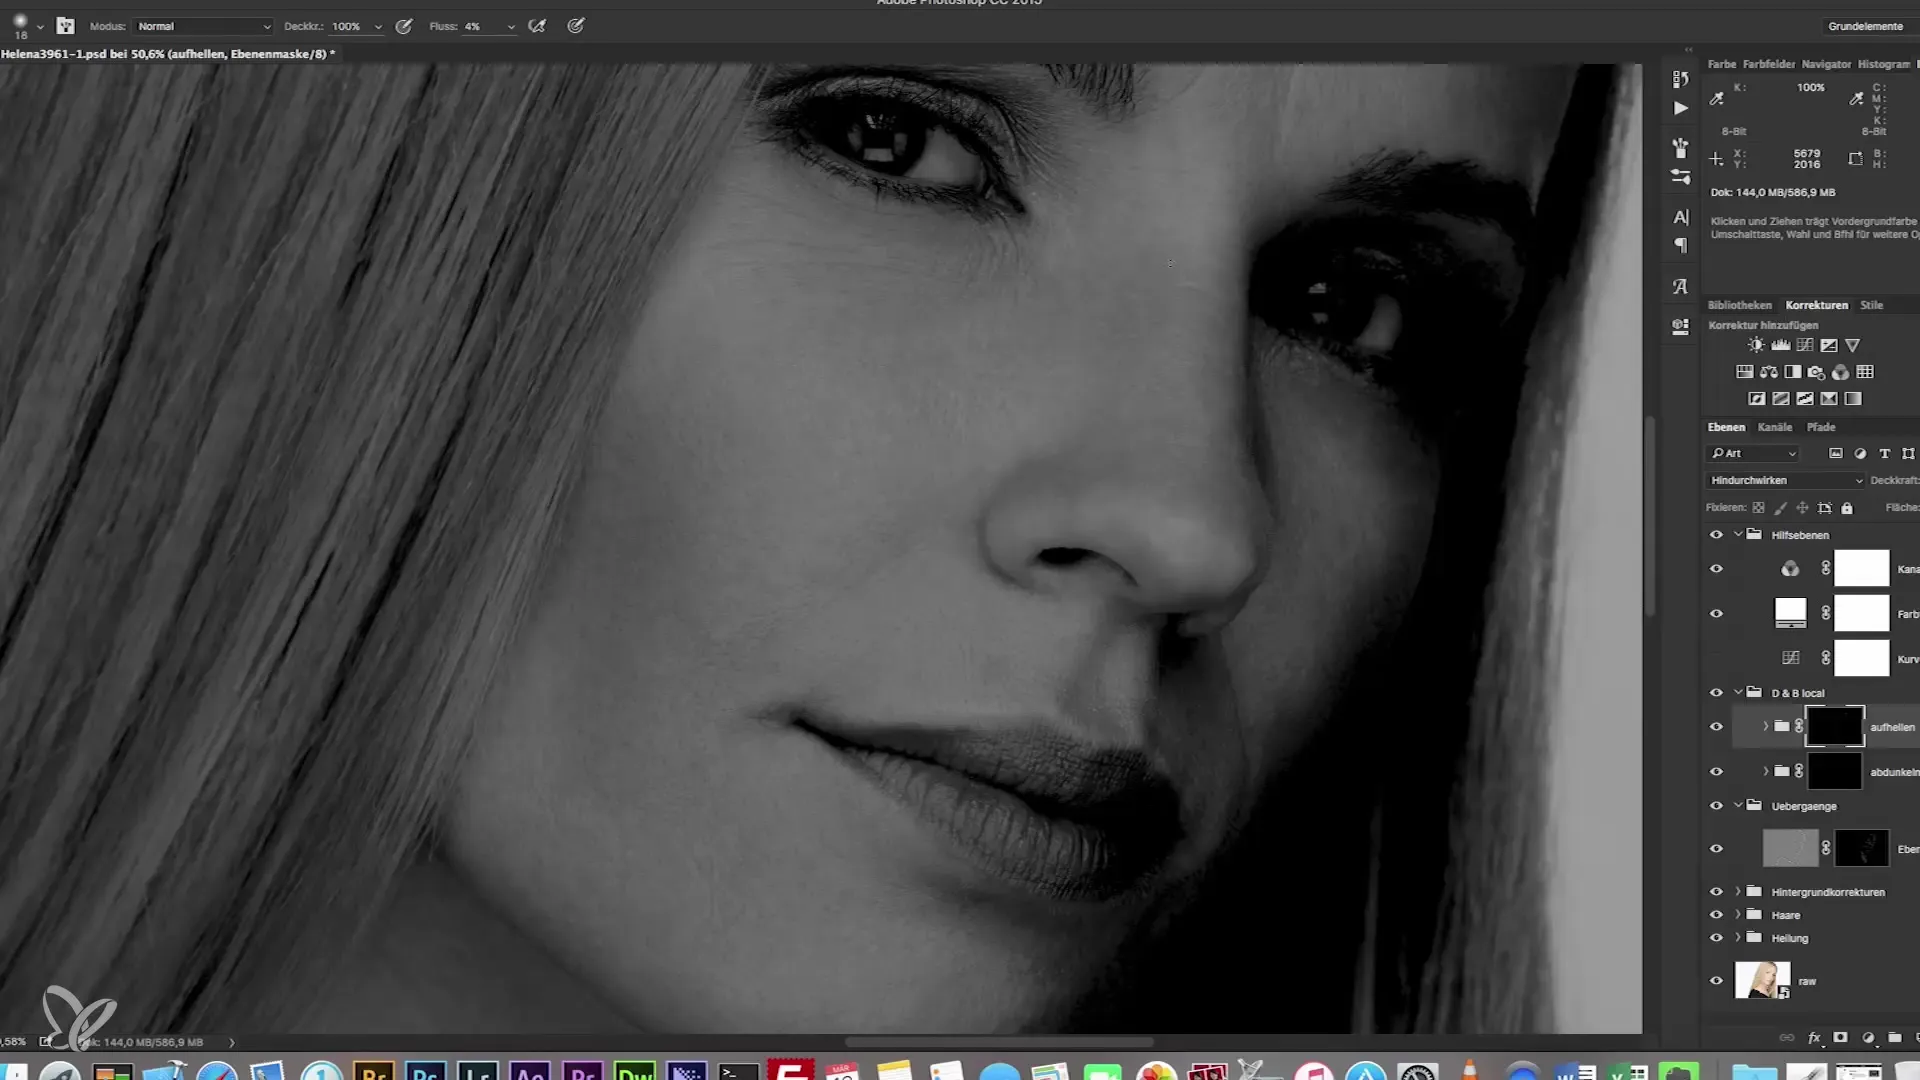Add a Vibrance adjustment layer
Screen dimensions: 1920x1080
click(1853, 345)
